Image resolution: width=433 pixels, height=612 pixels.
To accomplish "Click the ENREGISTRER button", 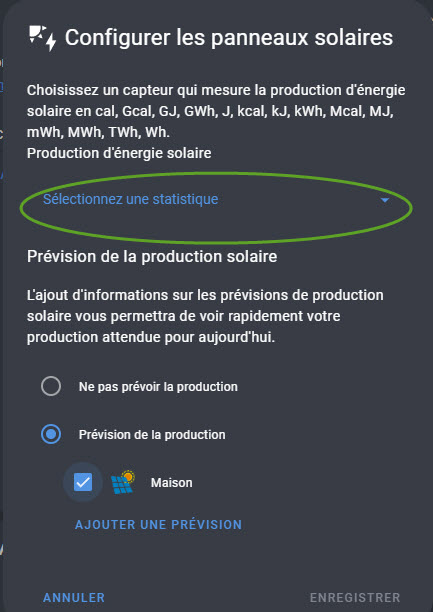I will (x=355, y=598).
